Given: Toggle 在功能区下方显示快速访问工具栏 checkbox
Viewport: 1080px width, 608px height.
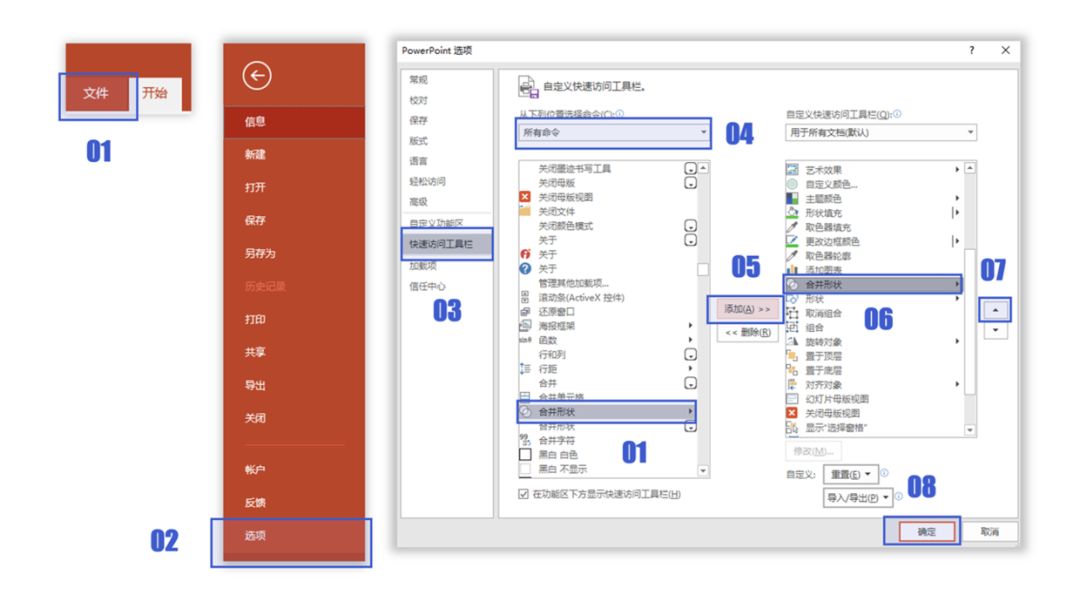Looking at the screenshot, I should (523, 494).
